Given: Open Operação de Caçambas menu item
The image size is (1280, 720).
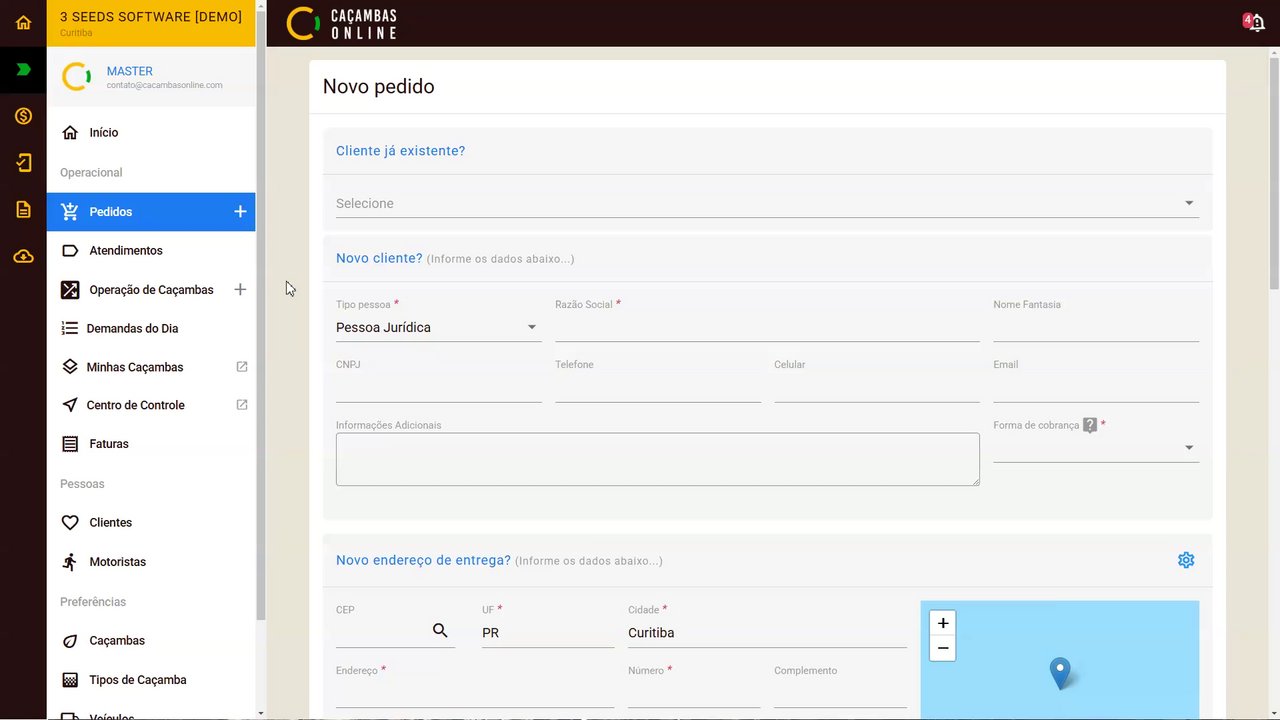Looking at the screenshot, I should [151, 289].
